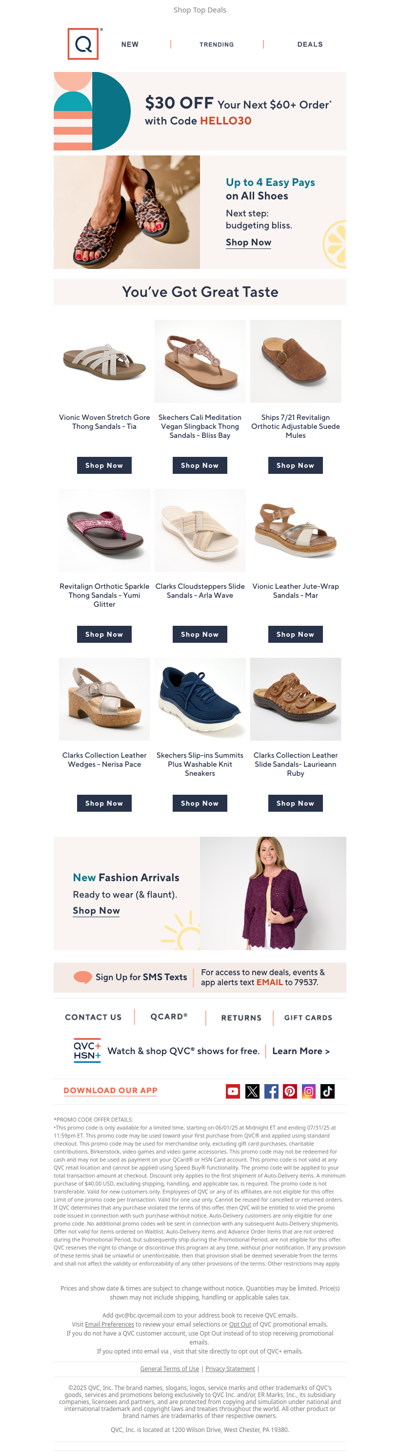Open QVC's TikTok icon
The height and width of the screenshot is (1453, 400).
click(328, 1091)
